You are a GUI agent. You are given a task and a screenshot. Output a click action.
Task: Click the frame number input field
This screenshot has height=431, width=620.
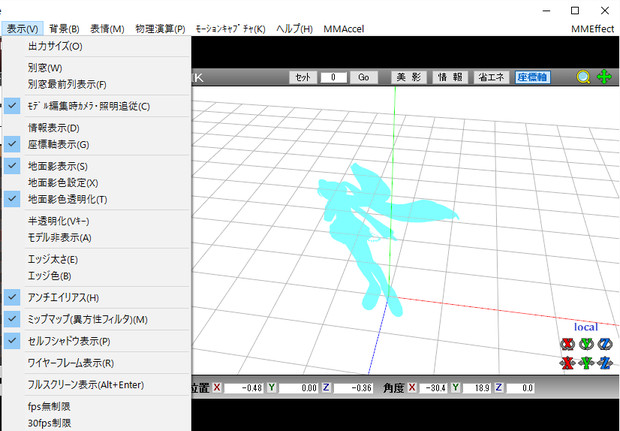(333, 77)
